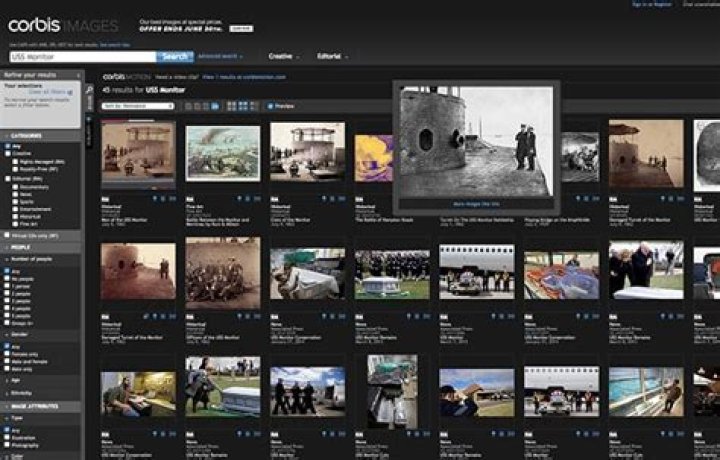Screen dimensions: 720x460
Task: Click RM badge under Men of the USS Monitor
Action: click(x=105, y=199)
